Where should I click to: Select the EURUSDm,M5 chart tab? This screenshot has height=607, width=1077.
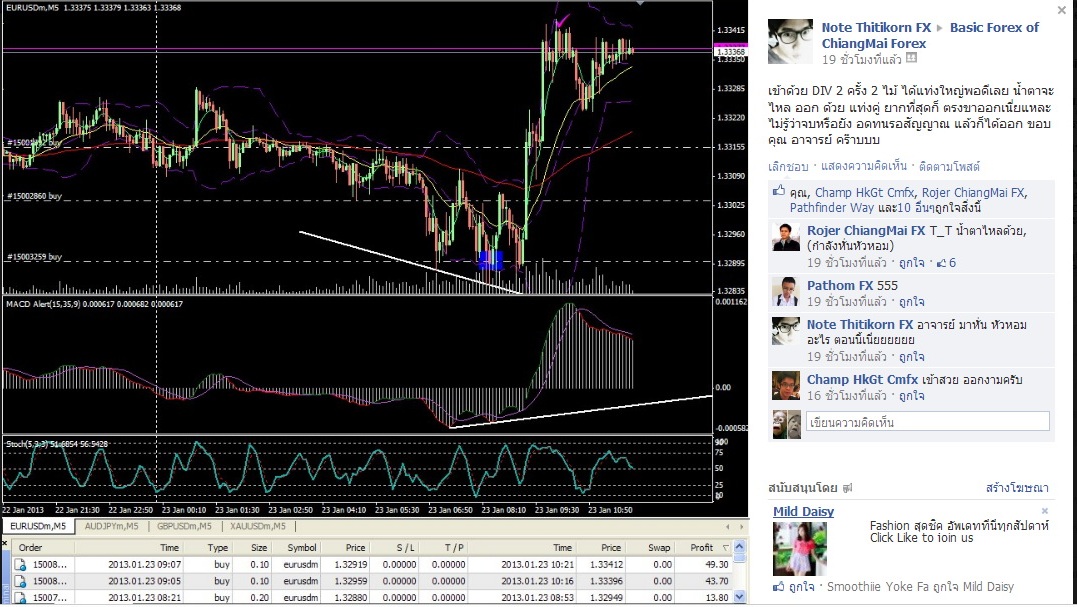[x=38, y=526]
